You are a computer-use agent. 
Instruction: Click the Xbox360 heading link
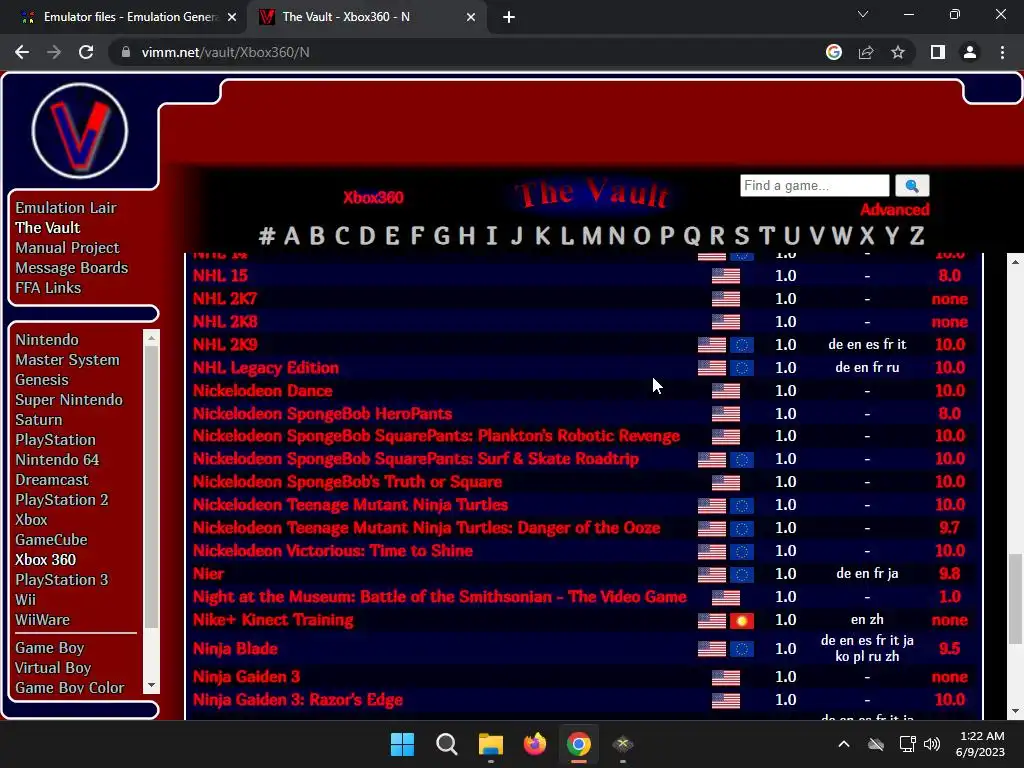[x=374, y=197]
